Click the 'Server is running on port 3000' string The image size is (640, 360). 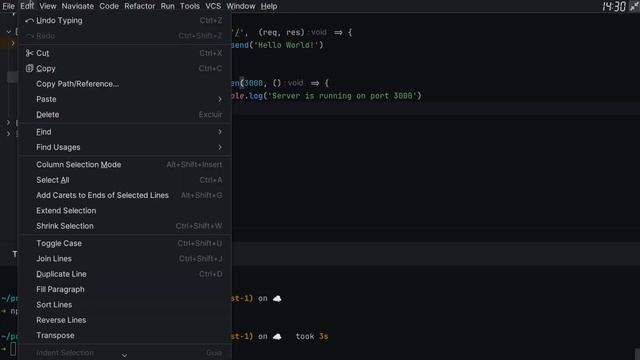pos(342,96)
